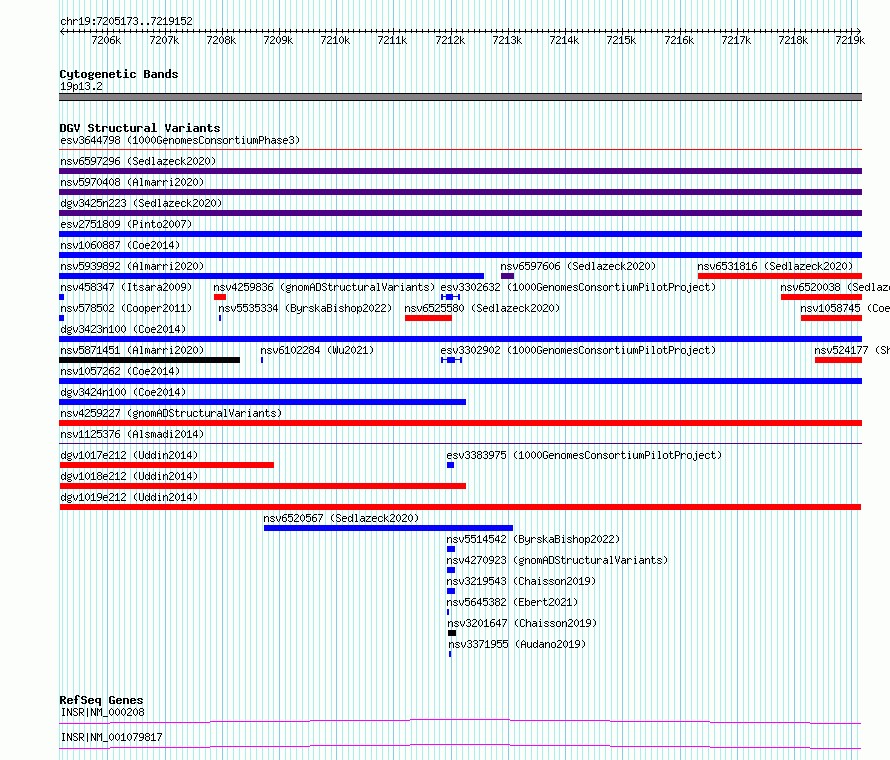This screenshot has width=890, height=760.
Task: Click the red nsv6531816 (Sedlazeck2020) bar
Action: click(780, 276)
